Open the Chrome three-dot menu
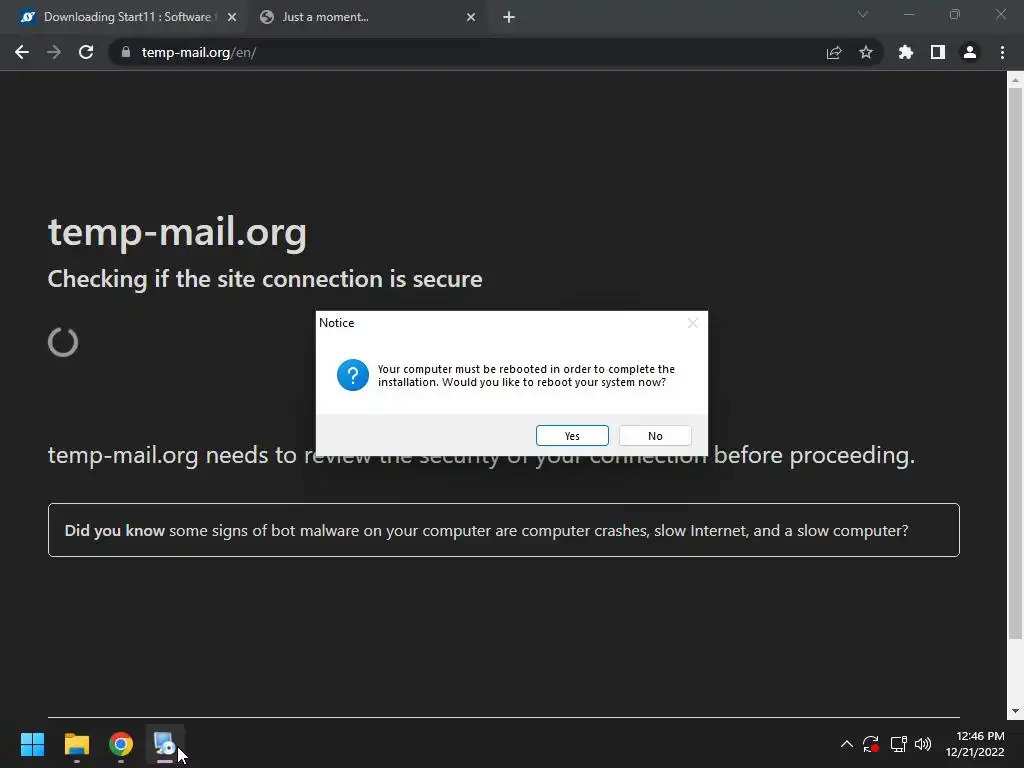This screenshot has height=768, width=1024. click(1002, 52)
